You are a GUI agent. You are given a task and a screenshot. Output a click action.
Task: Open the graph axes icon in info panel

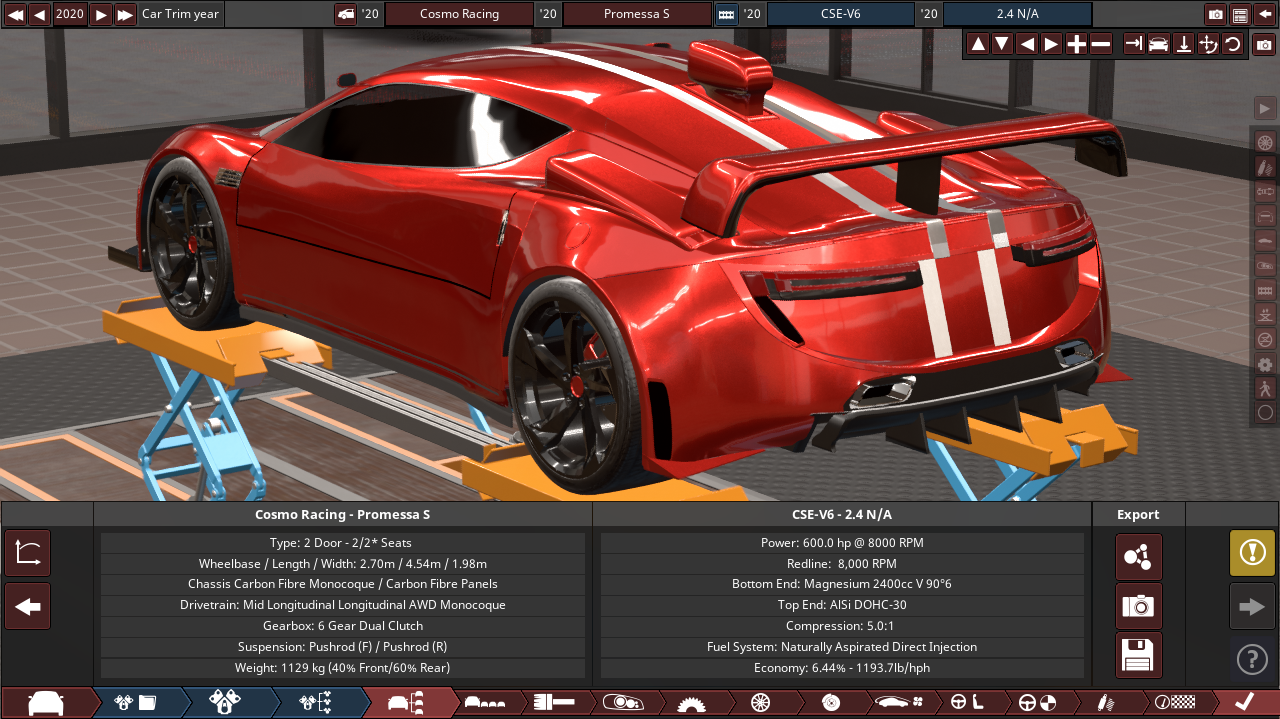pyautogui.click(x=28, y=553)
